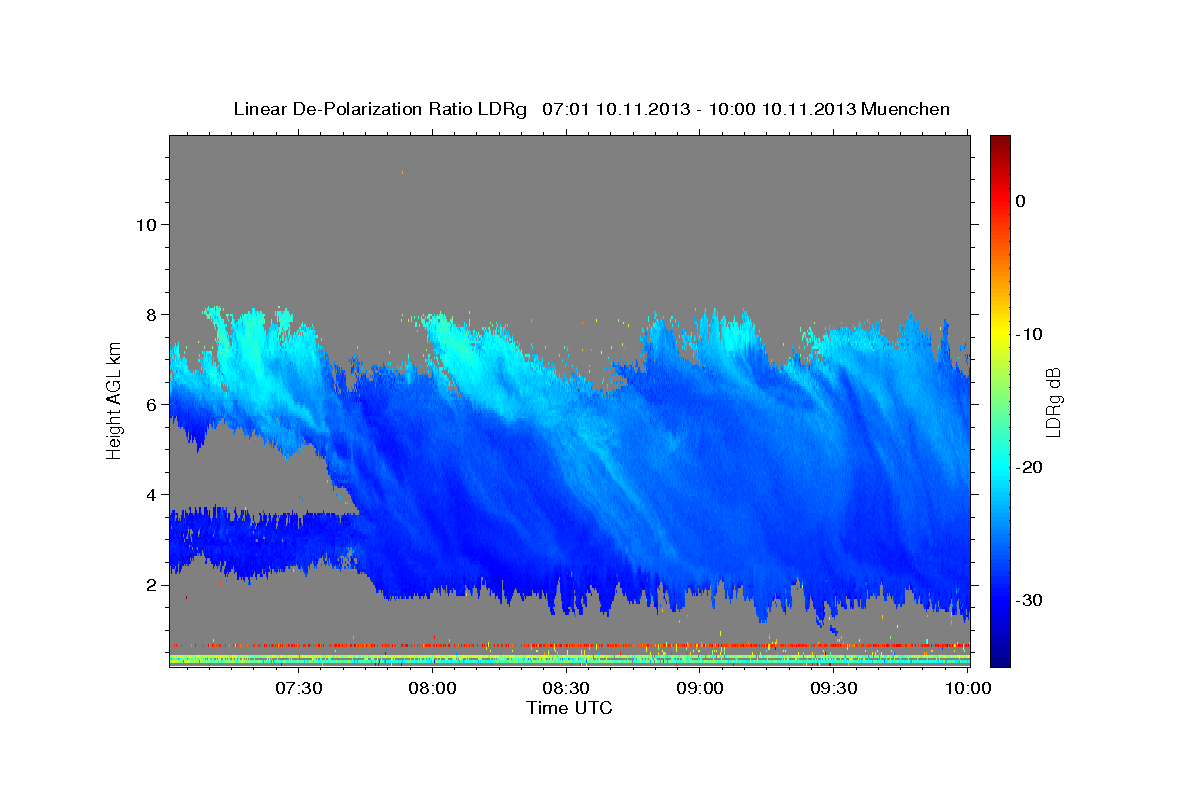The image size is (1200, 800).
Task: Click the 09:30 time tick label
Action: (x=834, y=689)
